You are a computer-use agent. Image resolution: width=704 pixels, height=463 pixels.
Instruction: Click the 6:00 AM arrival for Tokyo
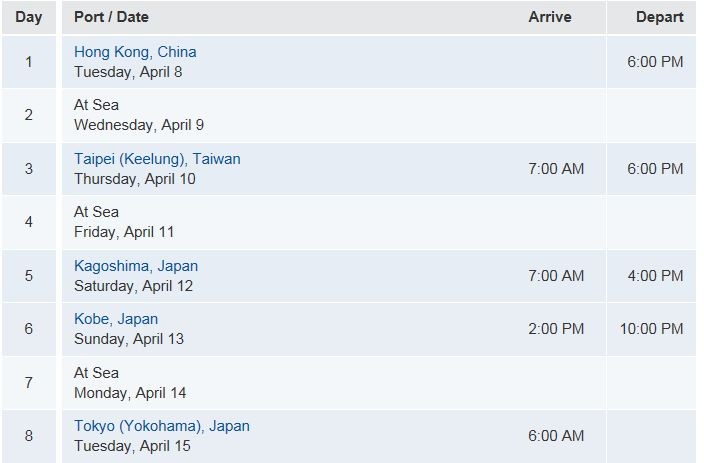(x=556, y=436)
